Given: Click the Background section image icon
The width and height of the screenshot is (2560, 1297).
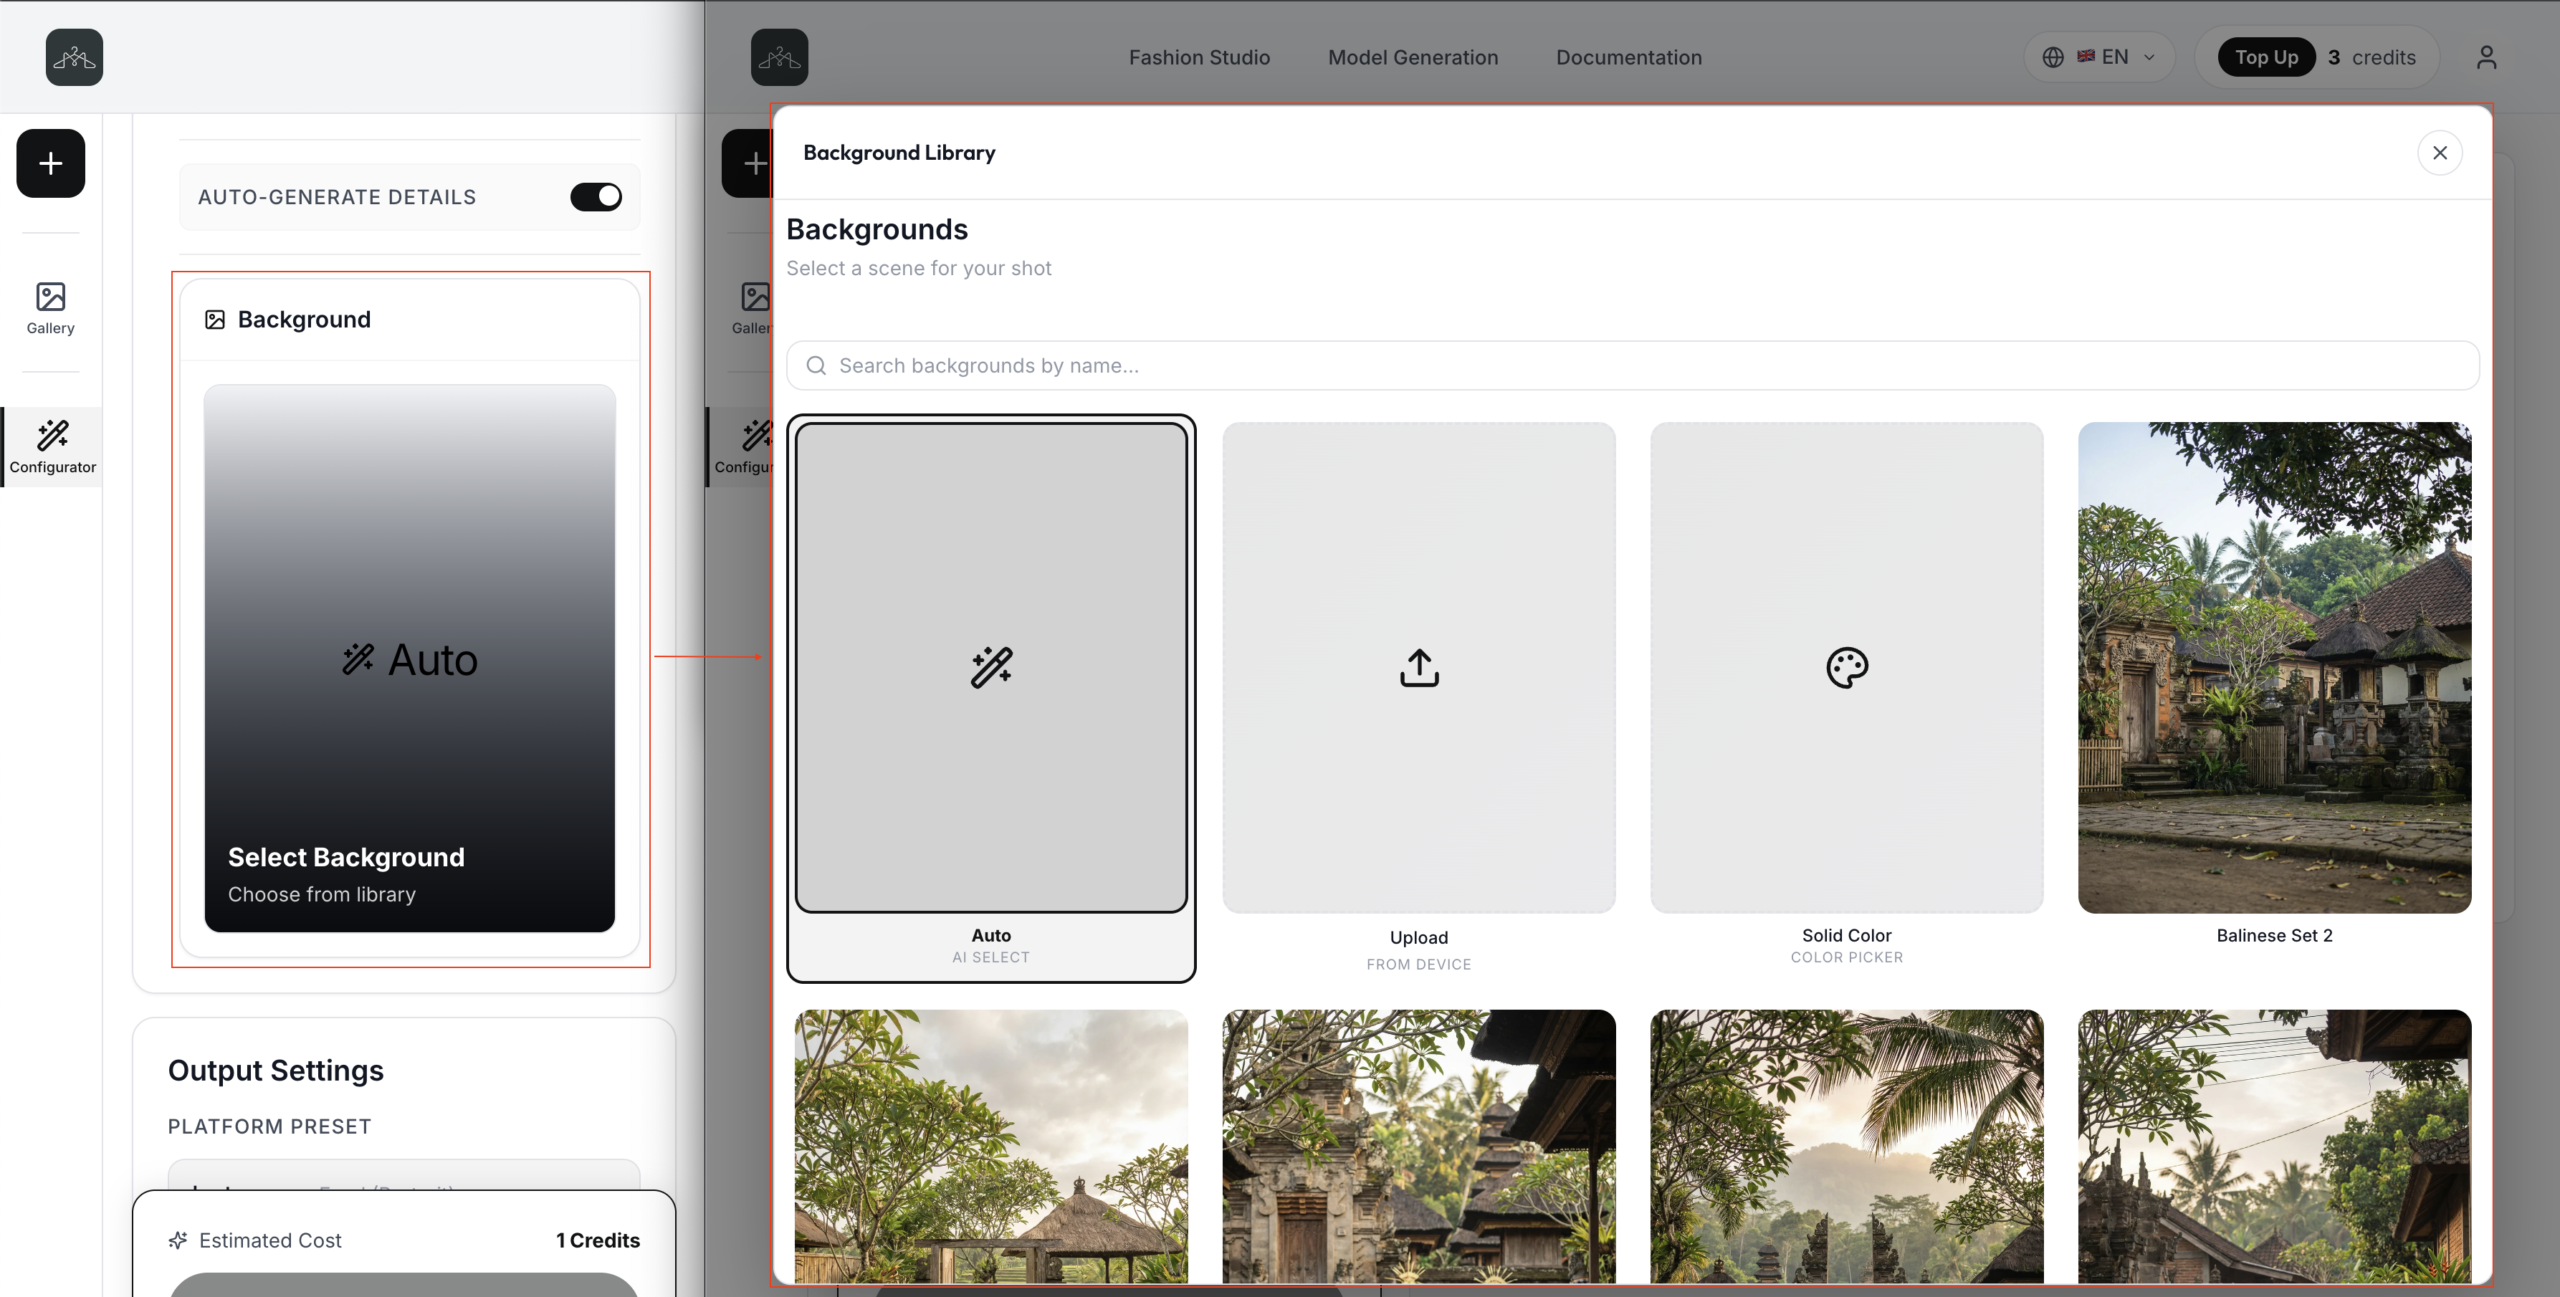Looking at the screenshot, I should [215, 320].
